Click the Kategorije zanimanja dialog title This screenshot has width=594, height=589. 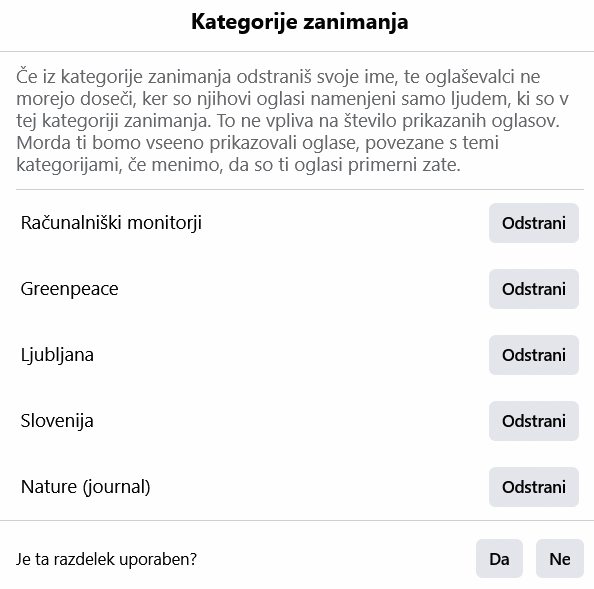click(x=300, y=22)
